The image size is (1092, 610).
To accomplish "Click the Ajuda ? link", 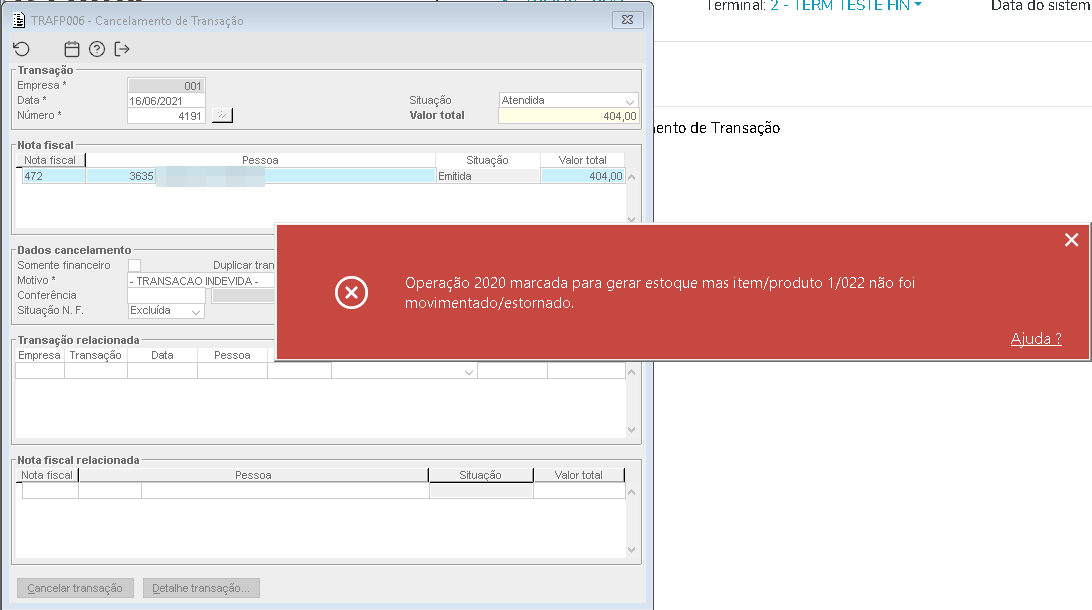I will [1036, 339].
